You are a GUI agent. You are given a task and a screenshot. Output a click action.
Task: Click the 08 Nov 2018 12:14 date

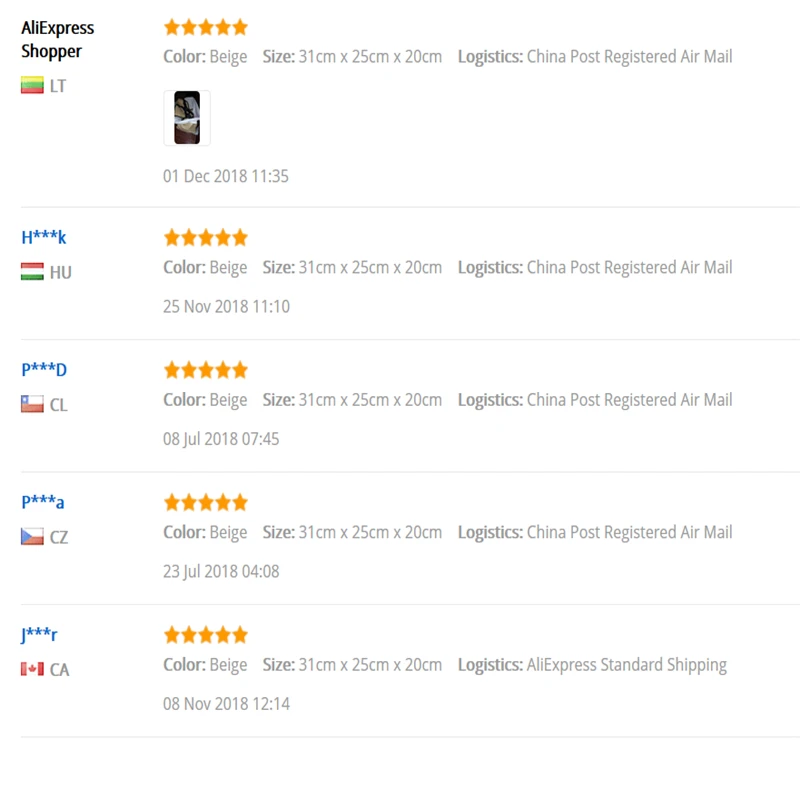[x=226, y=704]
